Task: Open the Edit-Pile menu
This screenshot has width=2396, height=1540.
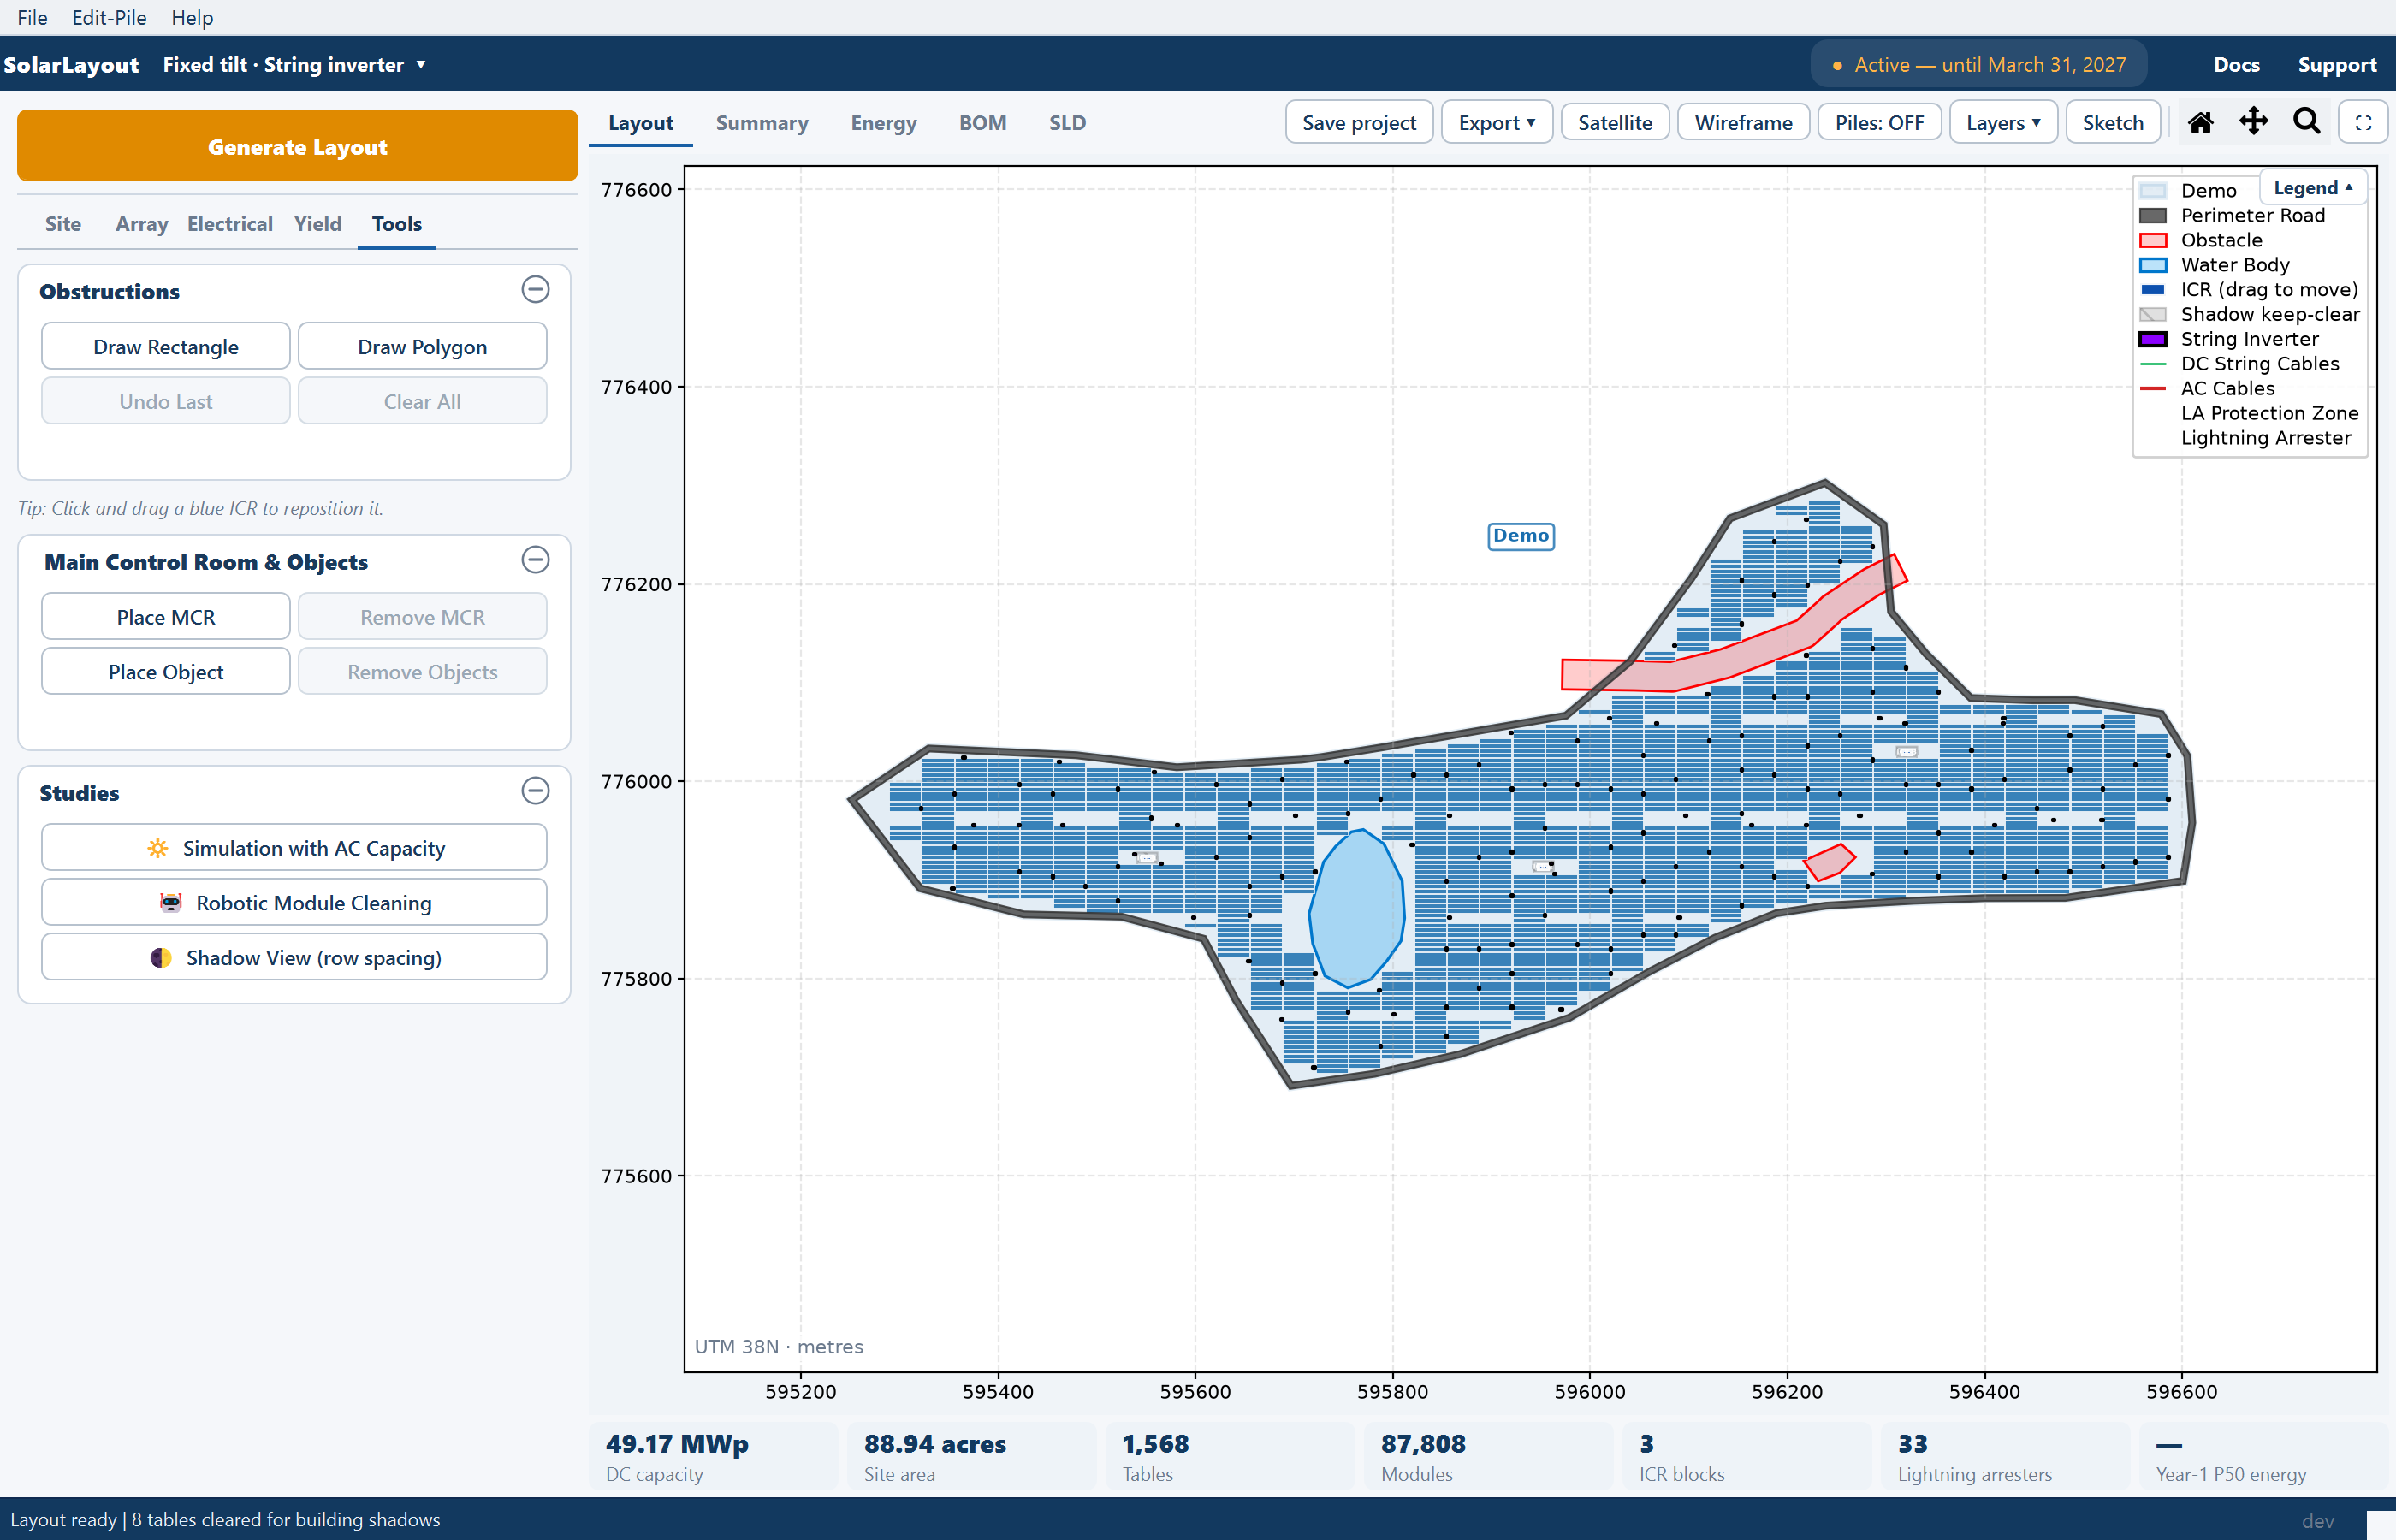Action: coord(109,17)
